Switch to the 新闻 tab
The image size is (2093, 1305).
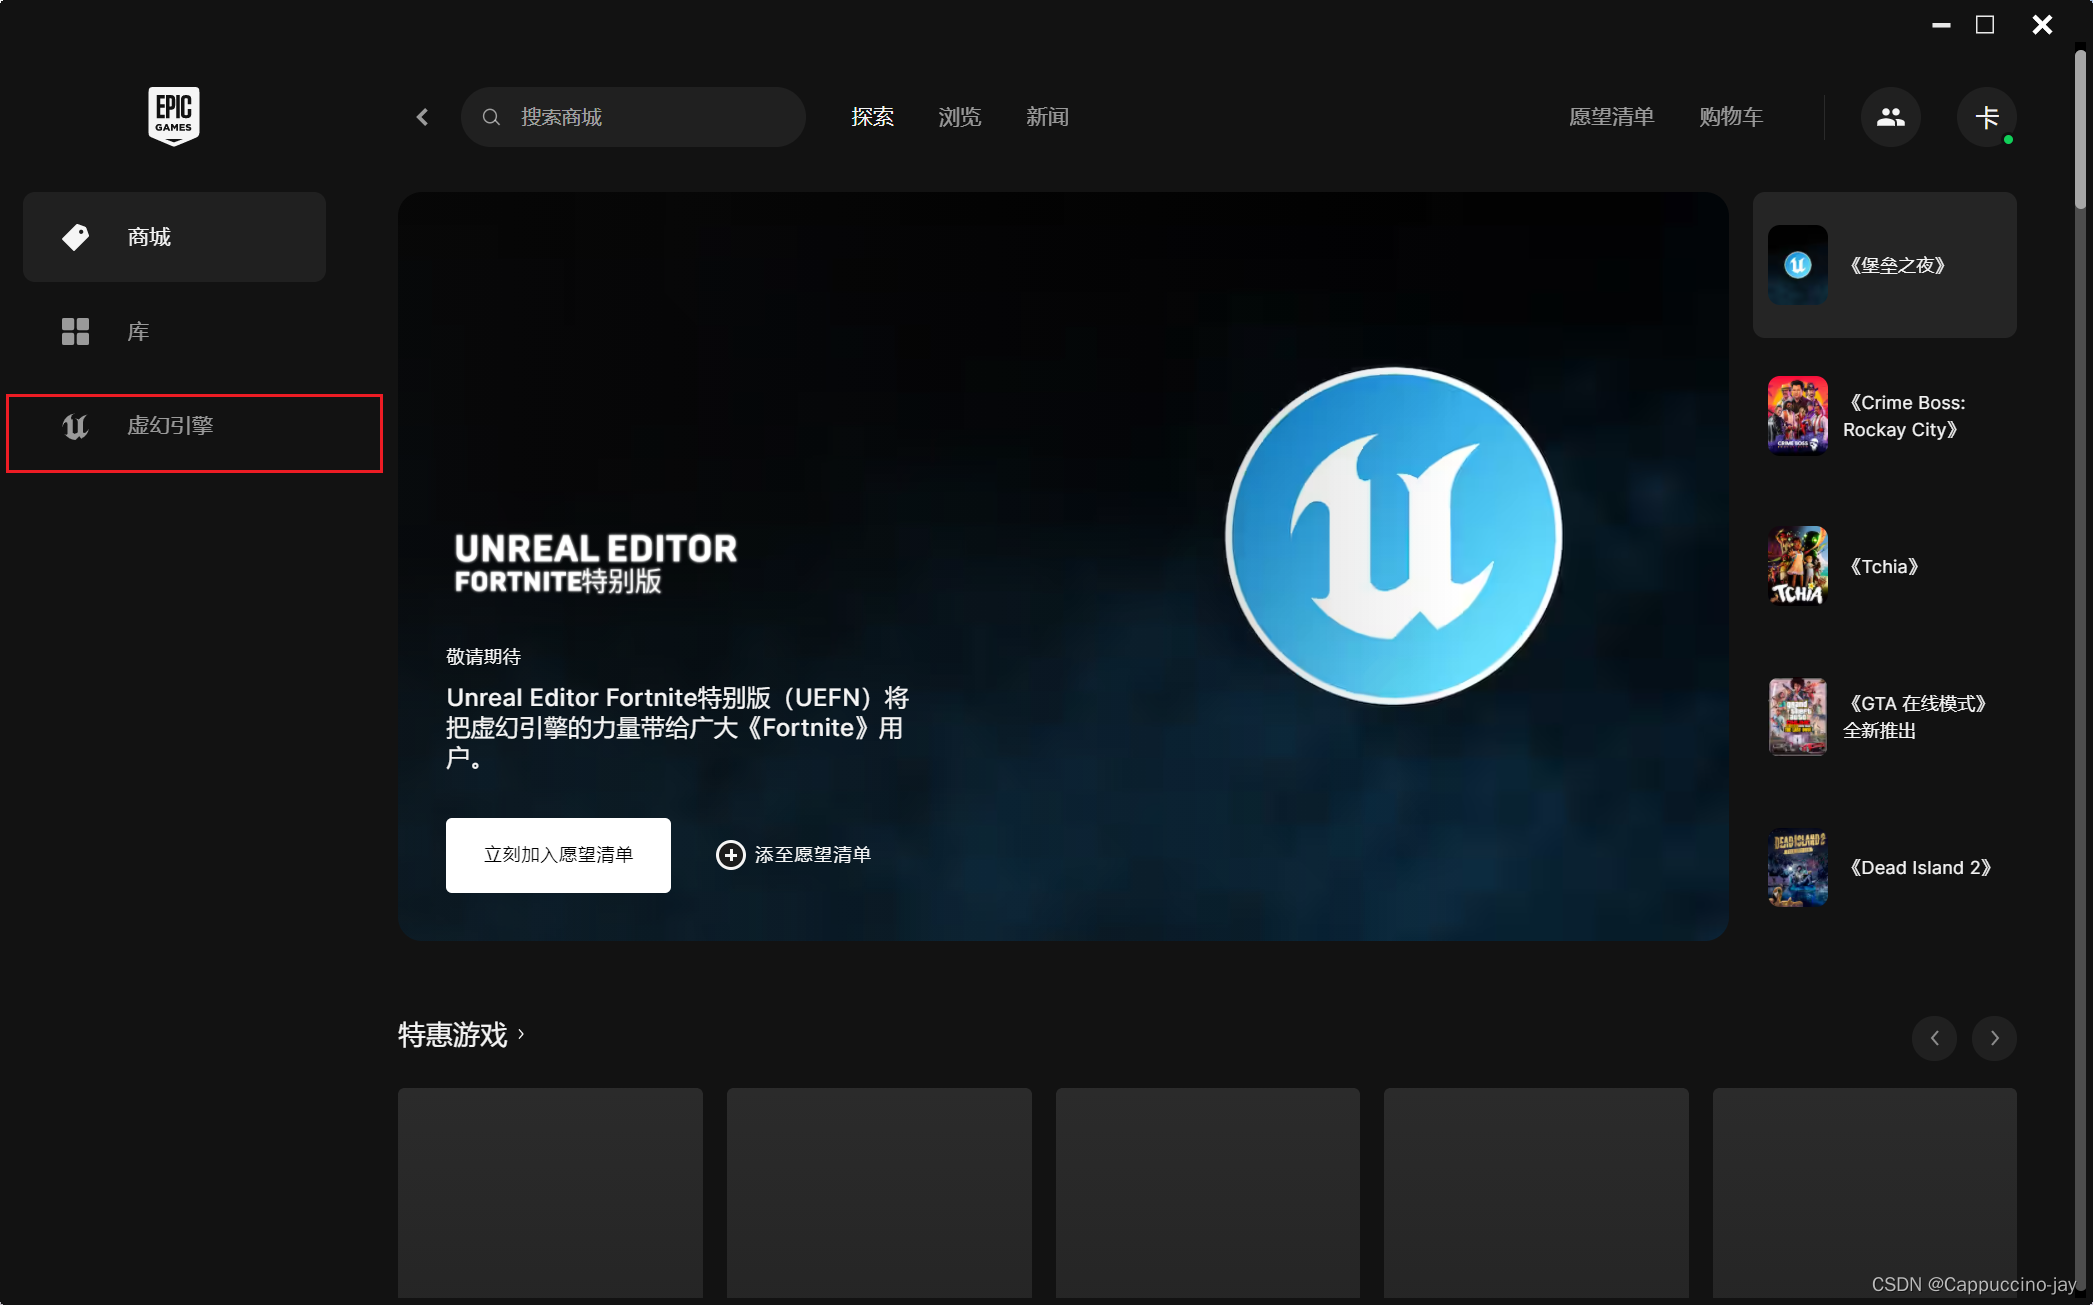(x=1047, y=117)
